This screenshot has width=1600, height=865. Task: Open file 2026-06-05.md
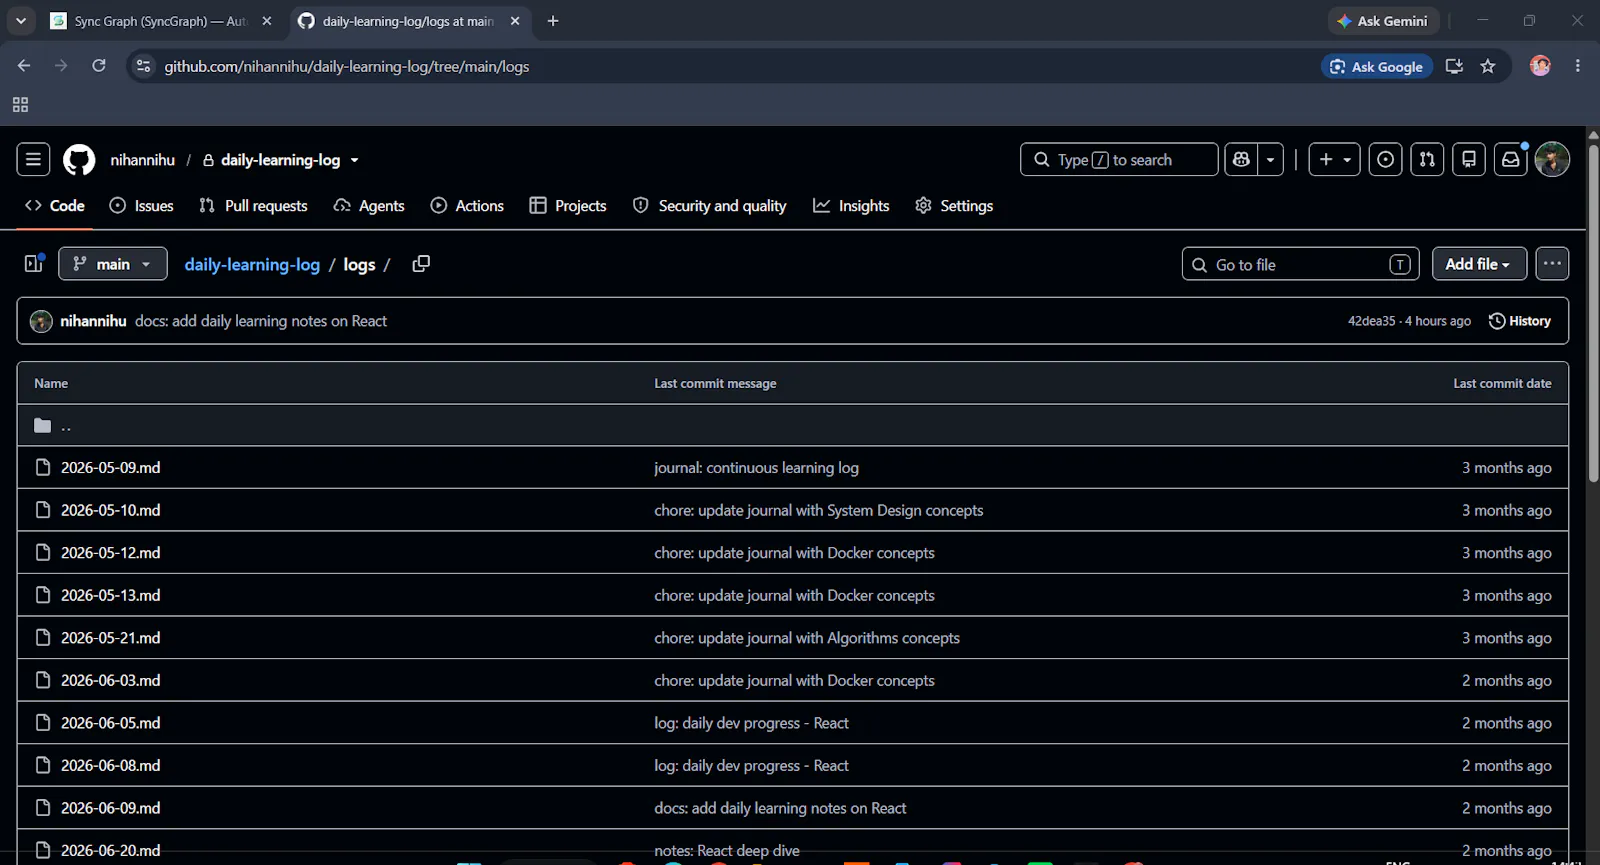(110, 723)
